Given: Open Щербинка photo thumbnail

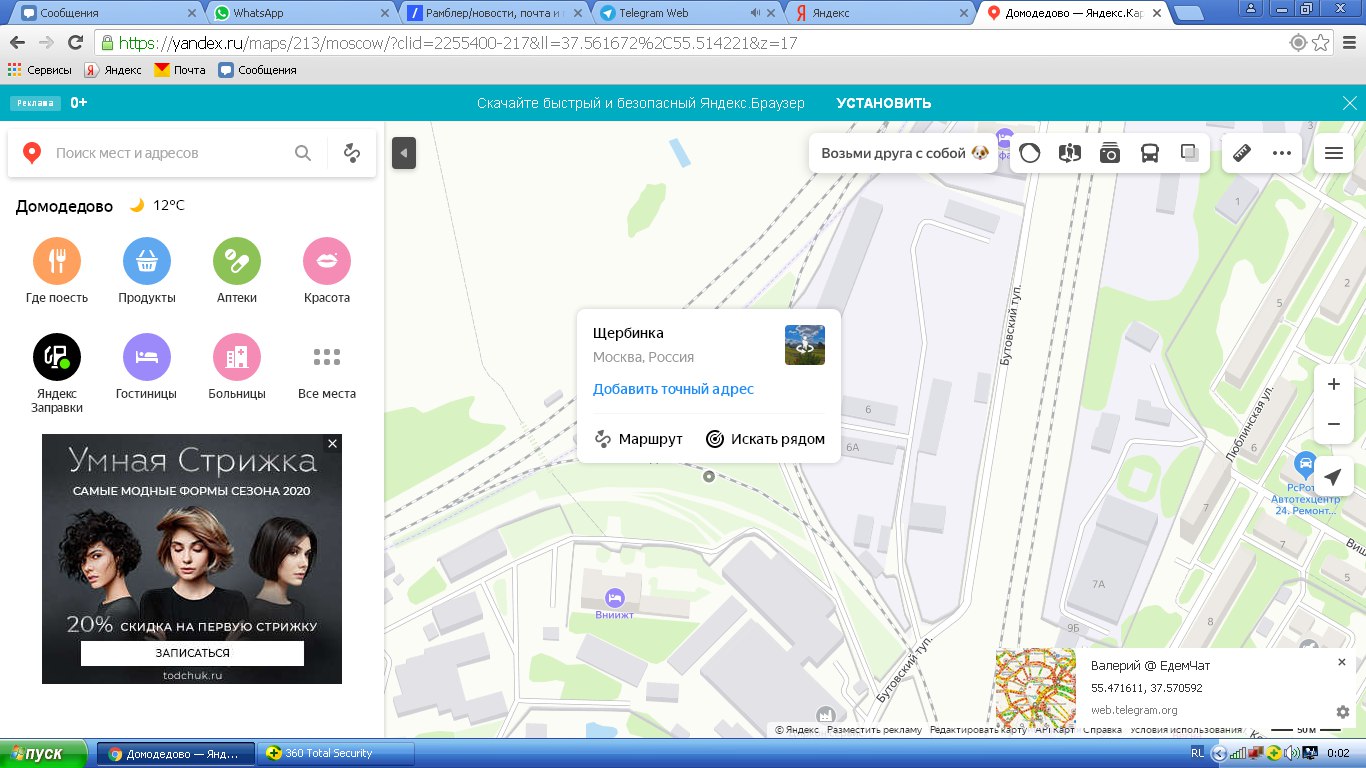Looking at the screenshot, I should coord(805,345).
